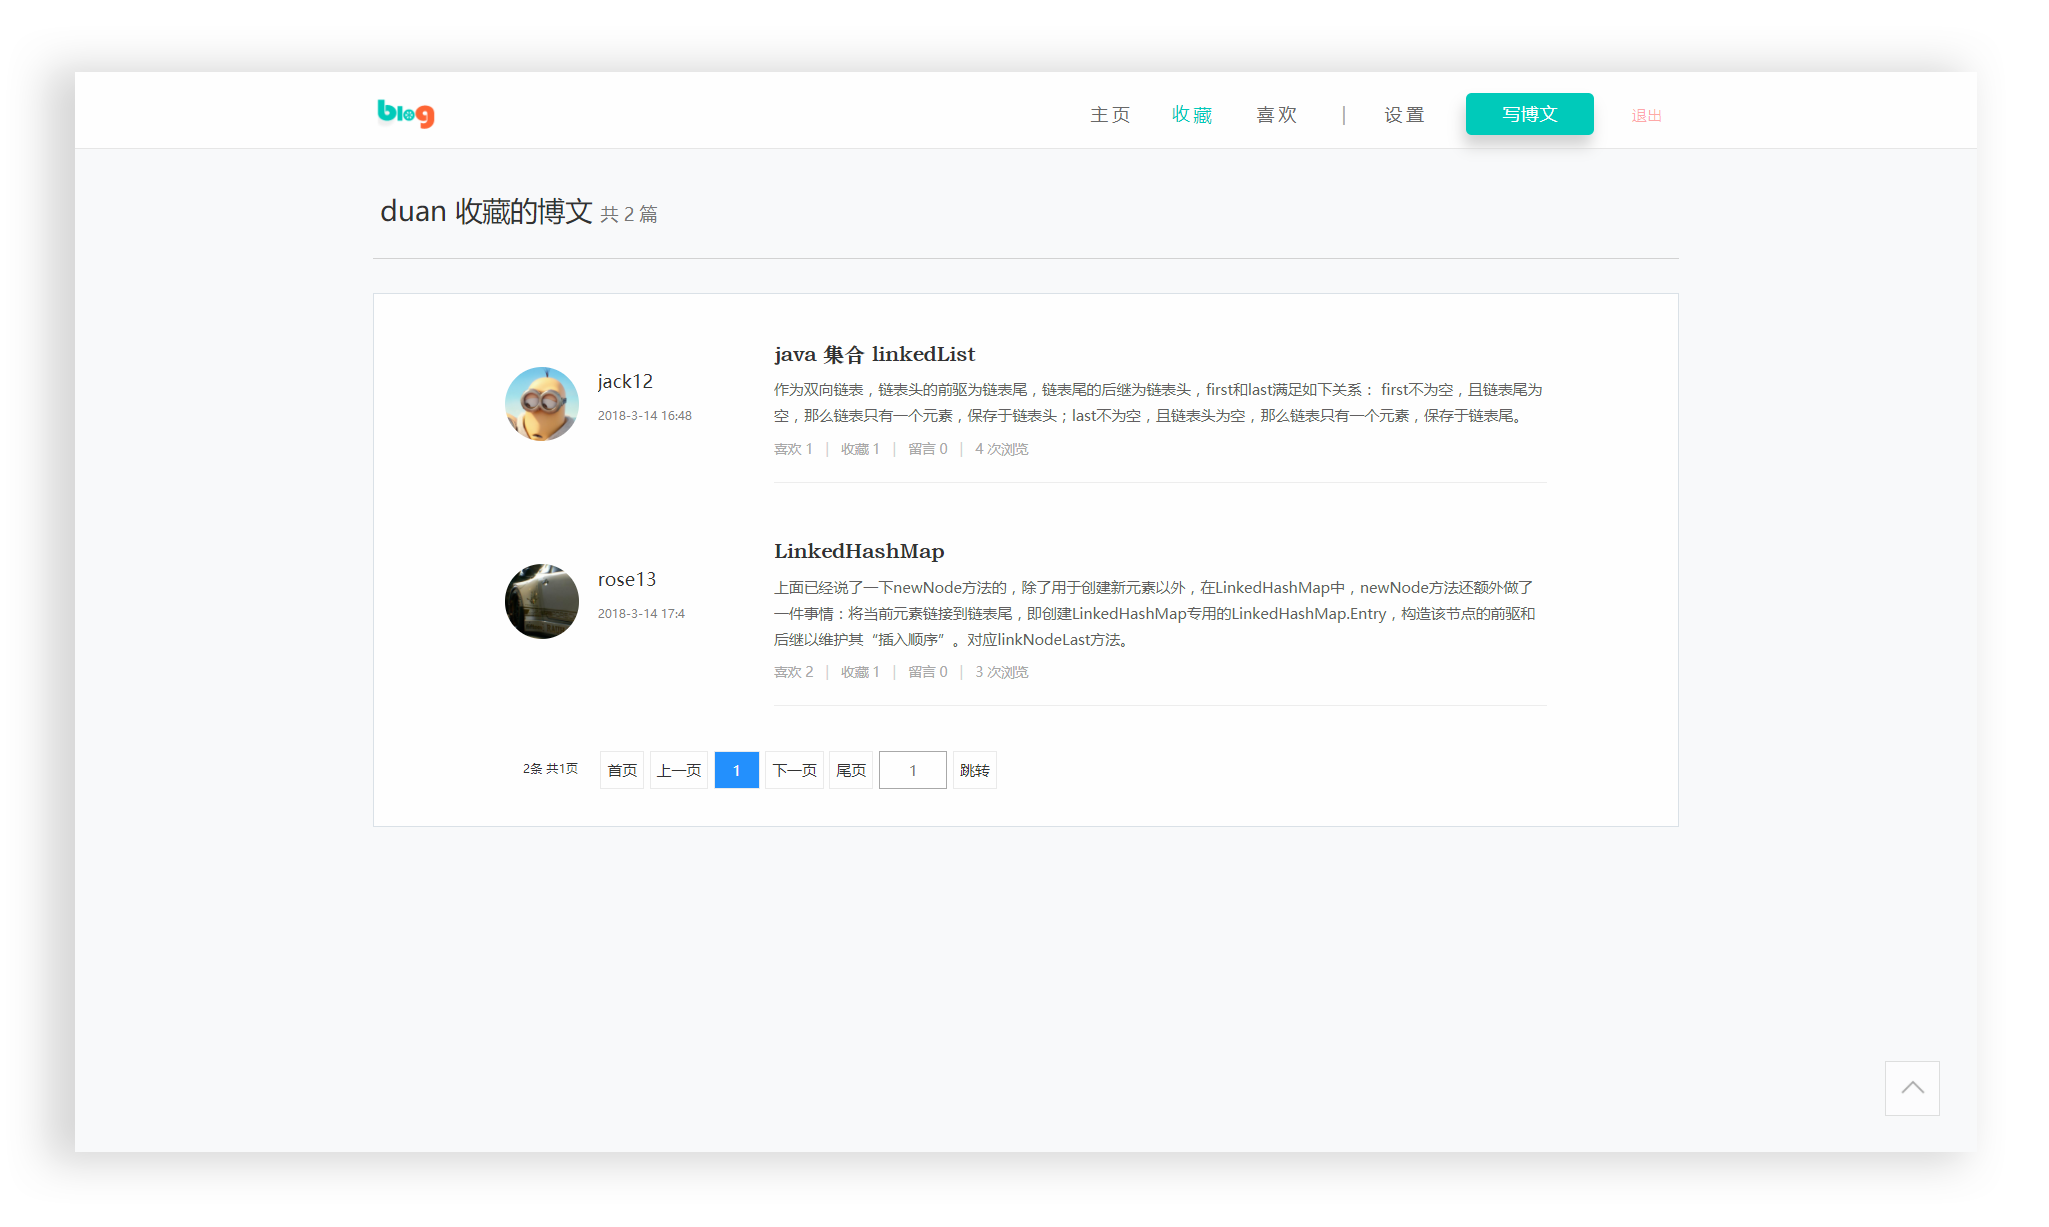Focus the page number input field
This screenshot has width=2049, height=1227.
(912, 770)
